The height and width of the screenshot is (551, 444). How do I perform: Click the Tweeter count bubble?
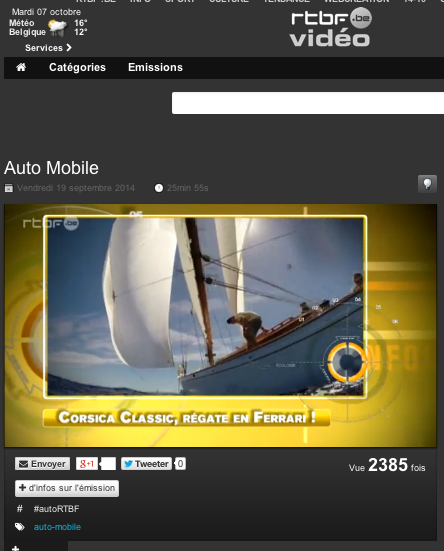pos(180,464)
